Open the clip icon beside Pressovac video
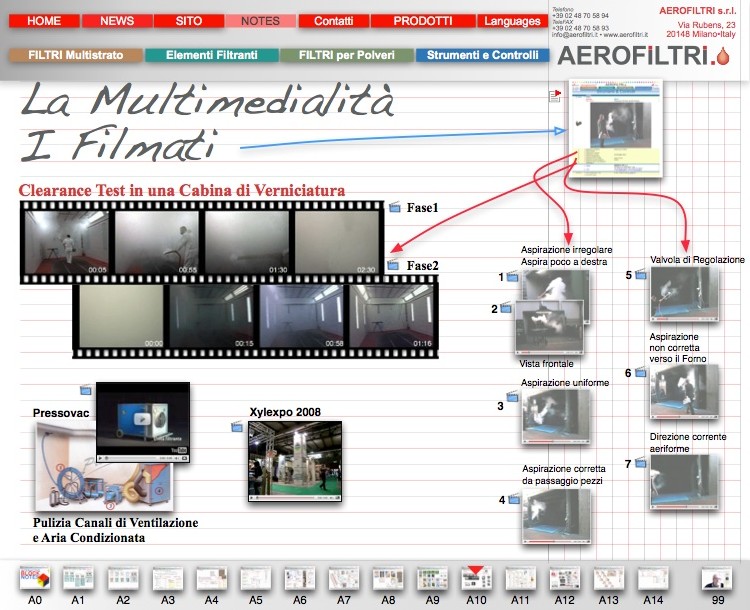Viewport: 750px width, 610px height. click(86, 390)
